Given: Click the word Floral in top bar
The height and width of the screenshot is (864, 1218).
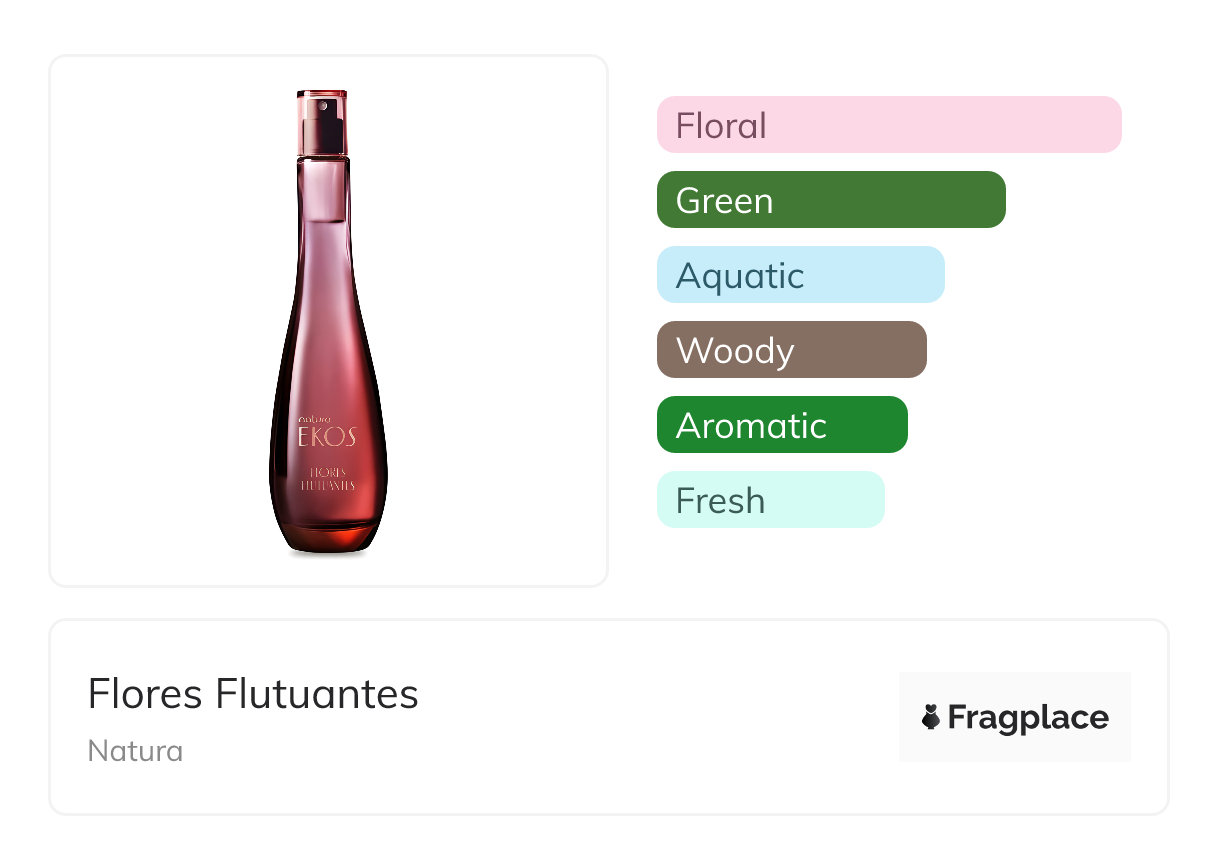Looking at the screenshot, I should tap(721, 126).
